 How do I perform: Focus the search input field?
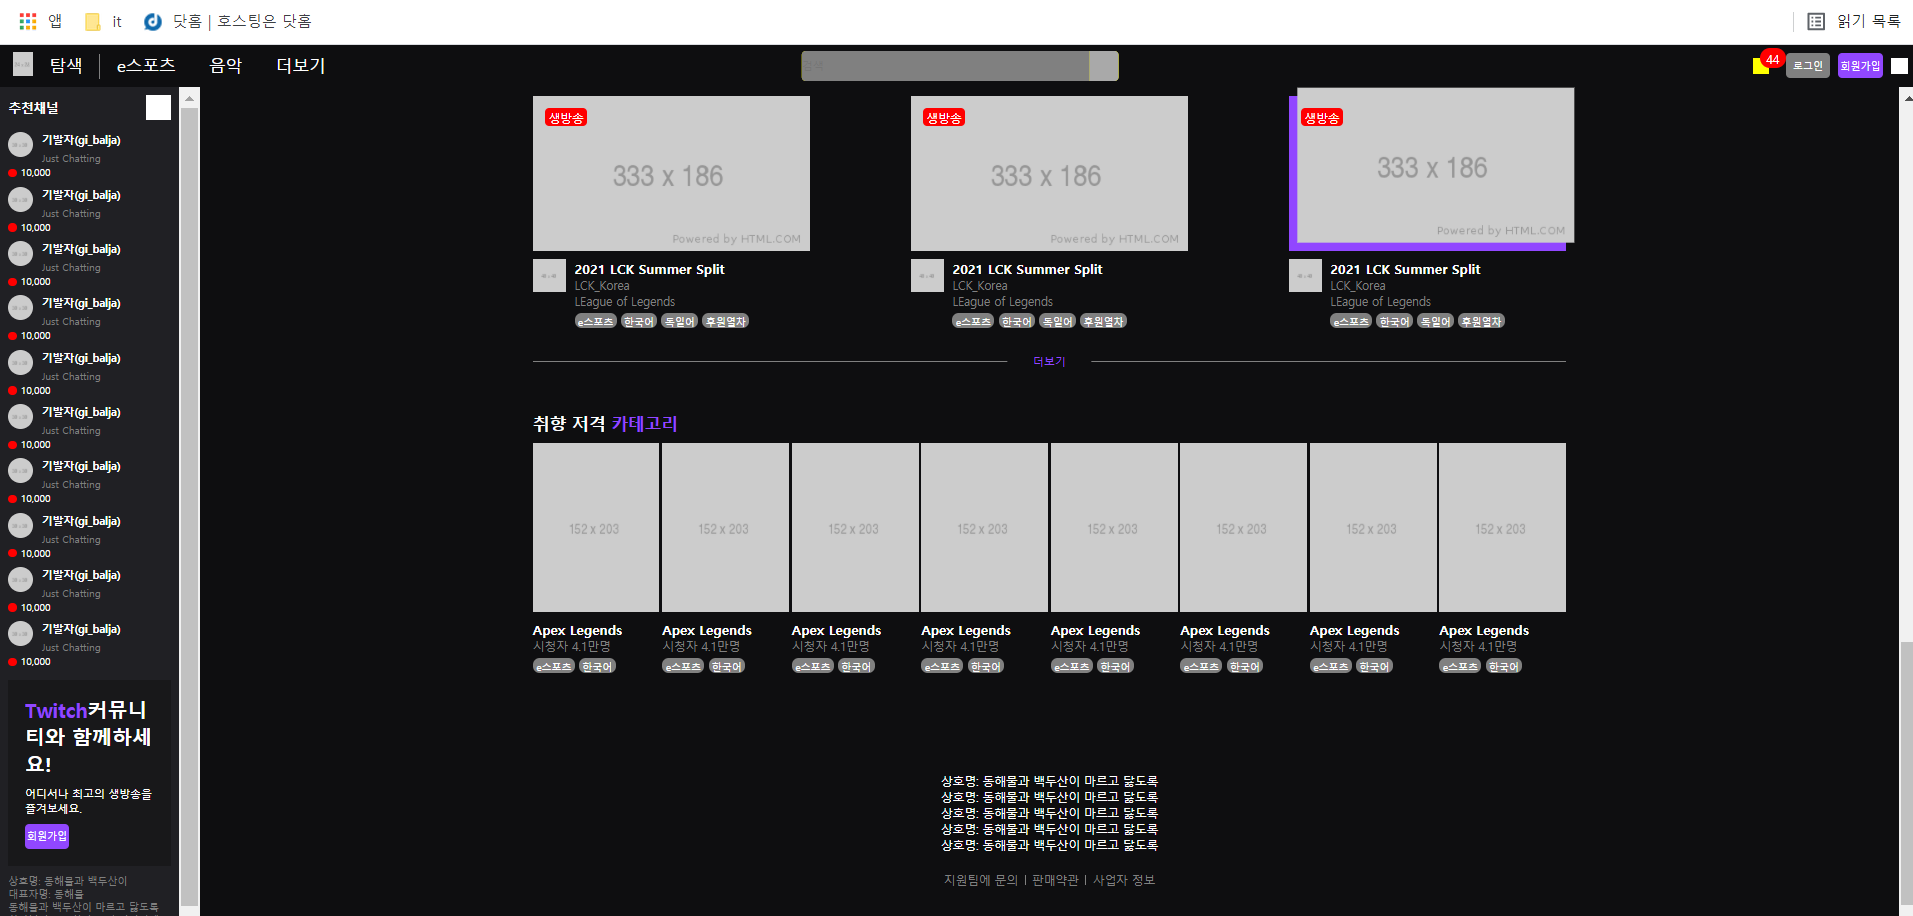coord(945,66)
